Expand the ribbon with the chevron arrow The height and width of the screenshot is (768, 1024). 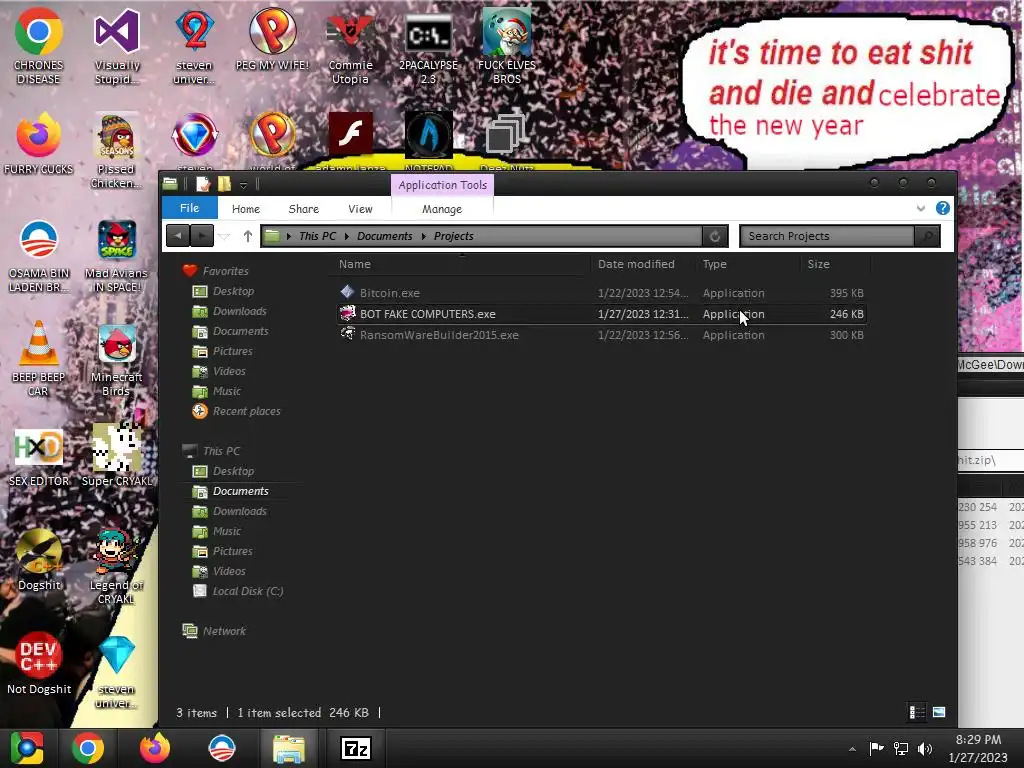click(921, 209)
